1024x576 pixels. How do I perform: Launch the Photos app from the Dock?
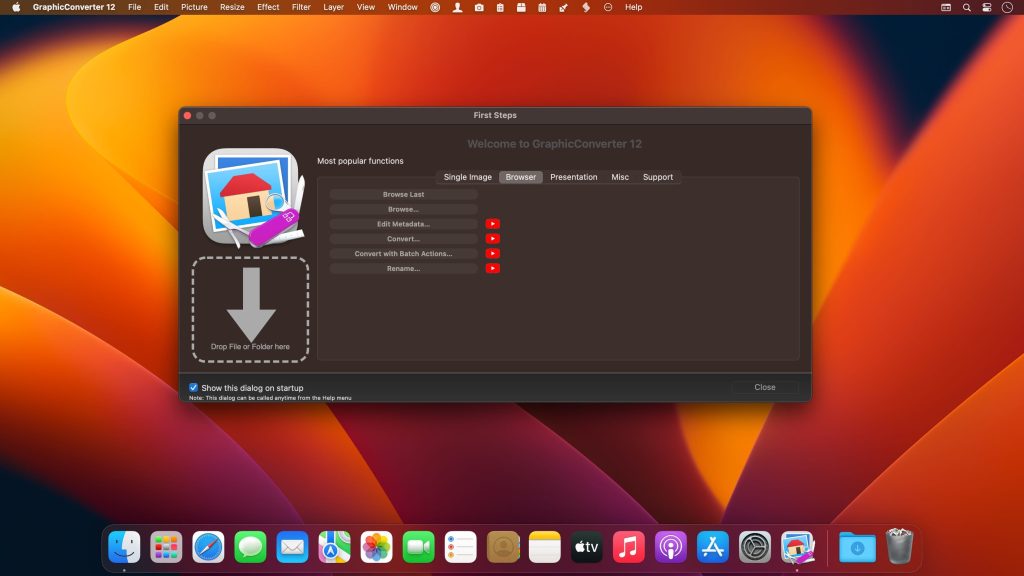pyautogui.click(x=375, y=547)
